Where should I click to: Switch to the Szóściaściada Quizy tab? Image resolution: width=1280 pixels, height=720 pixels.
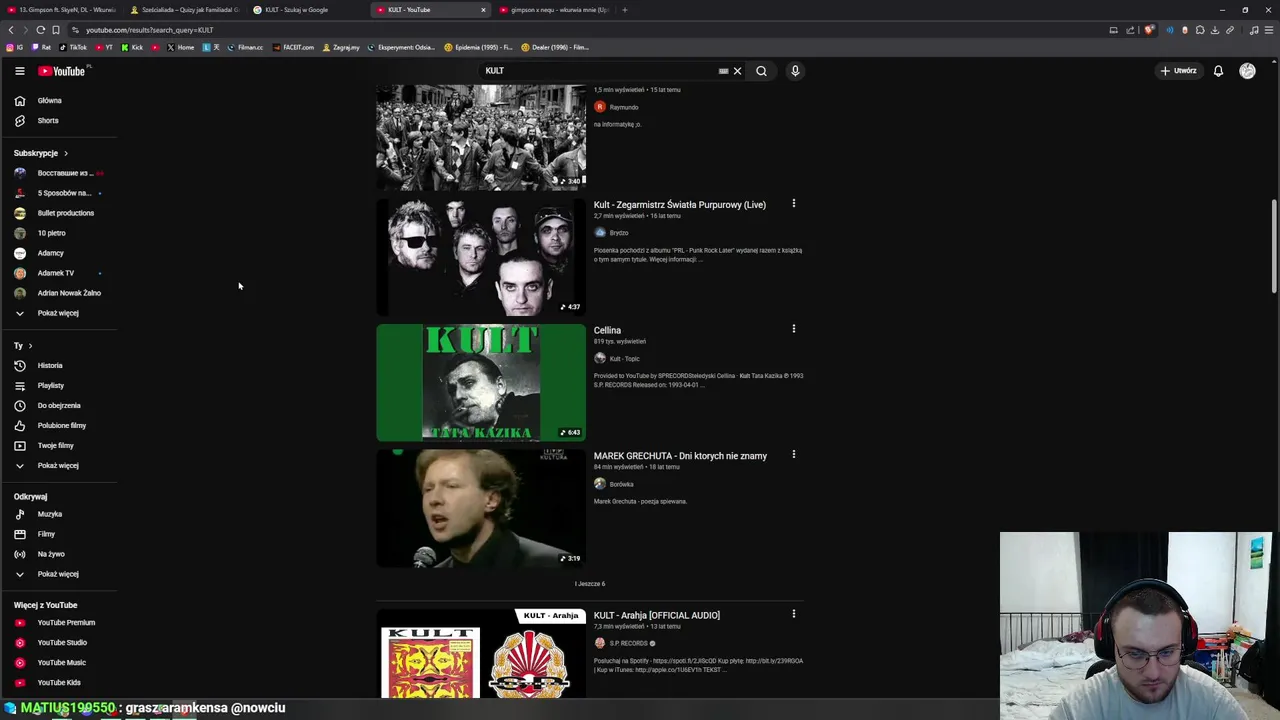(185, 10)
